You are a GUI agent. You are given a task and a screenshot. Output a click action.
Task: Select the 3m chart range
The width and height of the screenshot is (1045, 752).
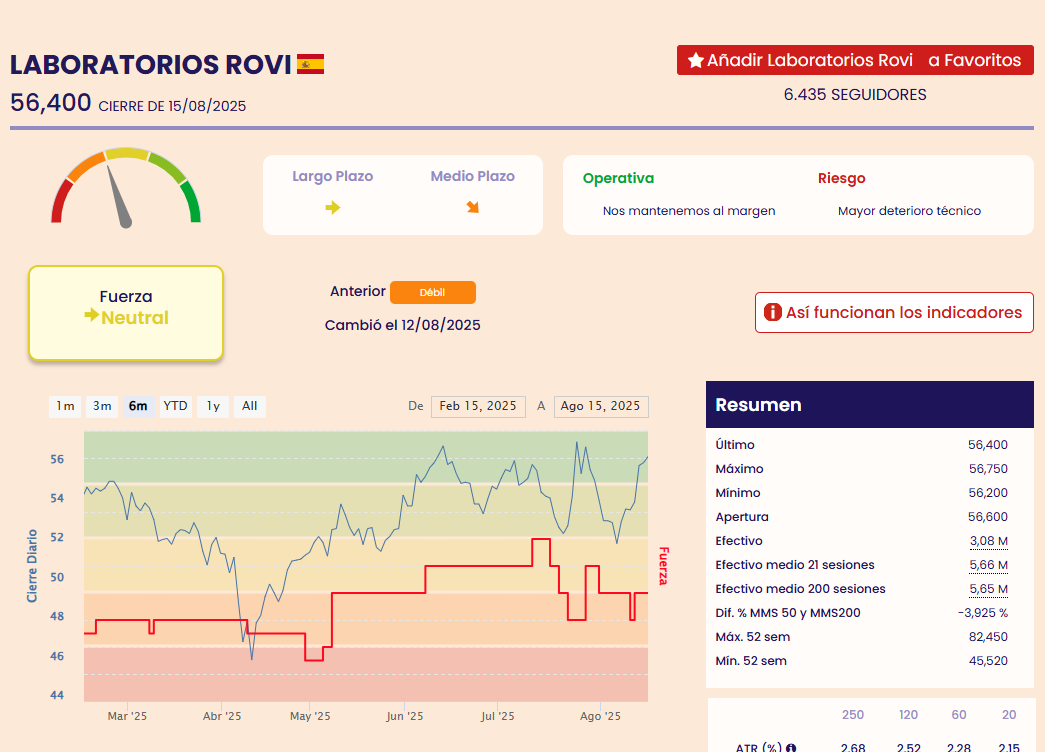102,406
